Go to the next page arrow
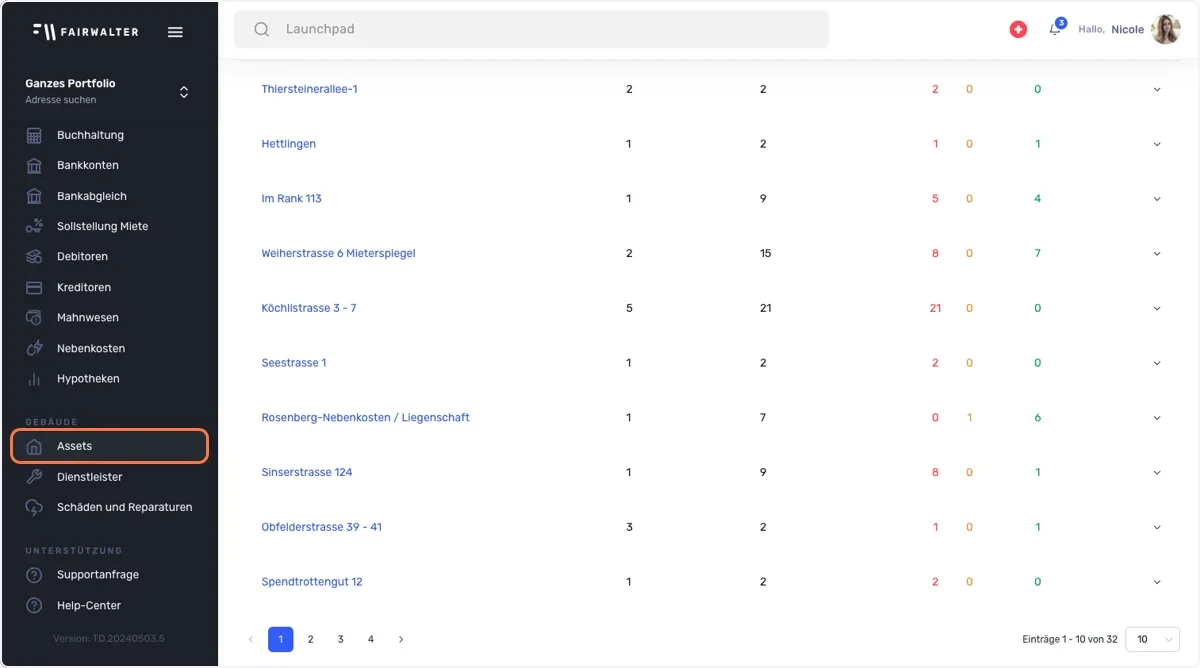Screen dimensions: 1200x668 click(x=401, y=639)
